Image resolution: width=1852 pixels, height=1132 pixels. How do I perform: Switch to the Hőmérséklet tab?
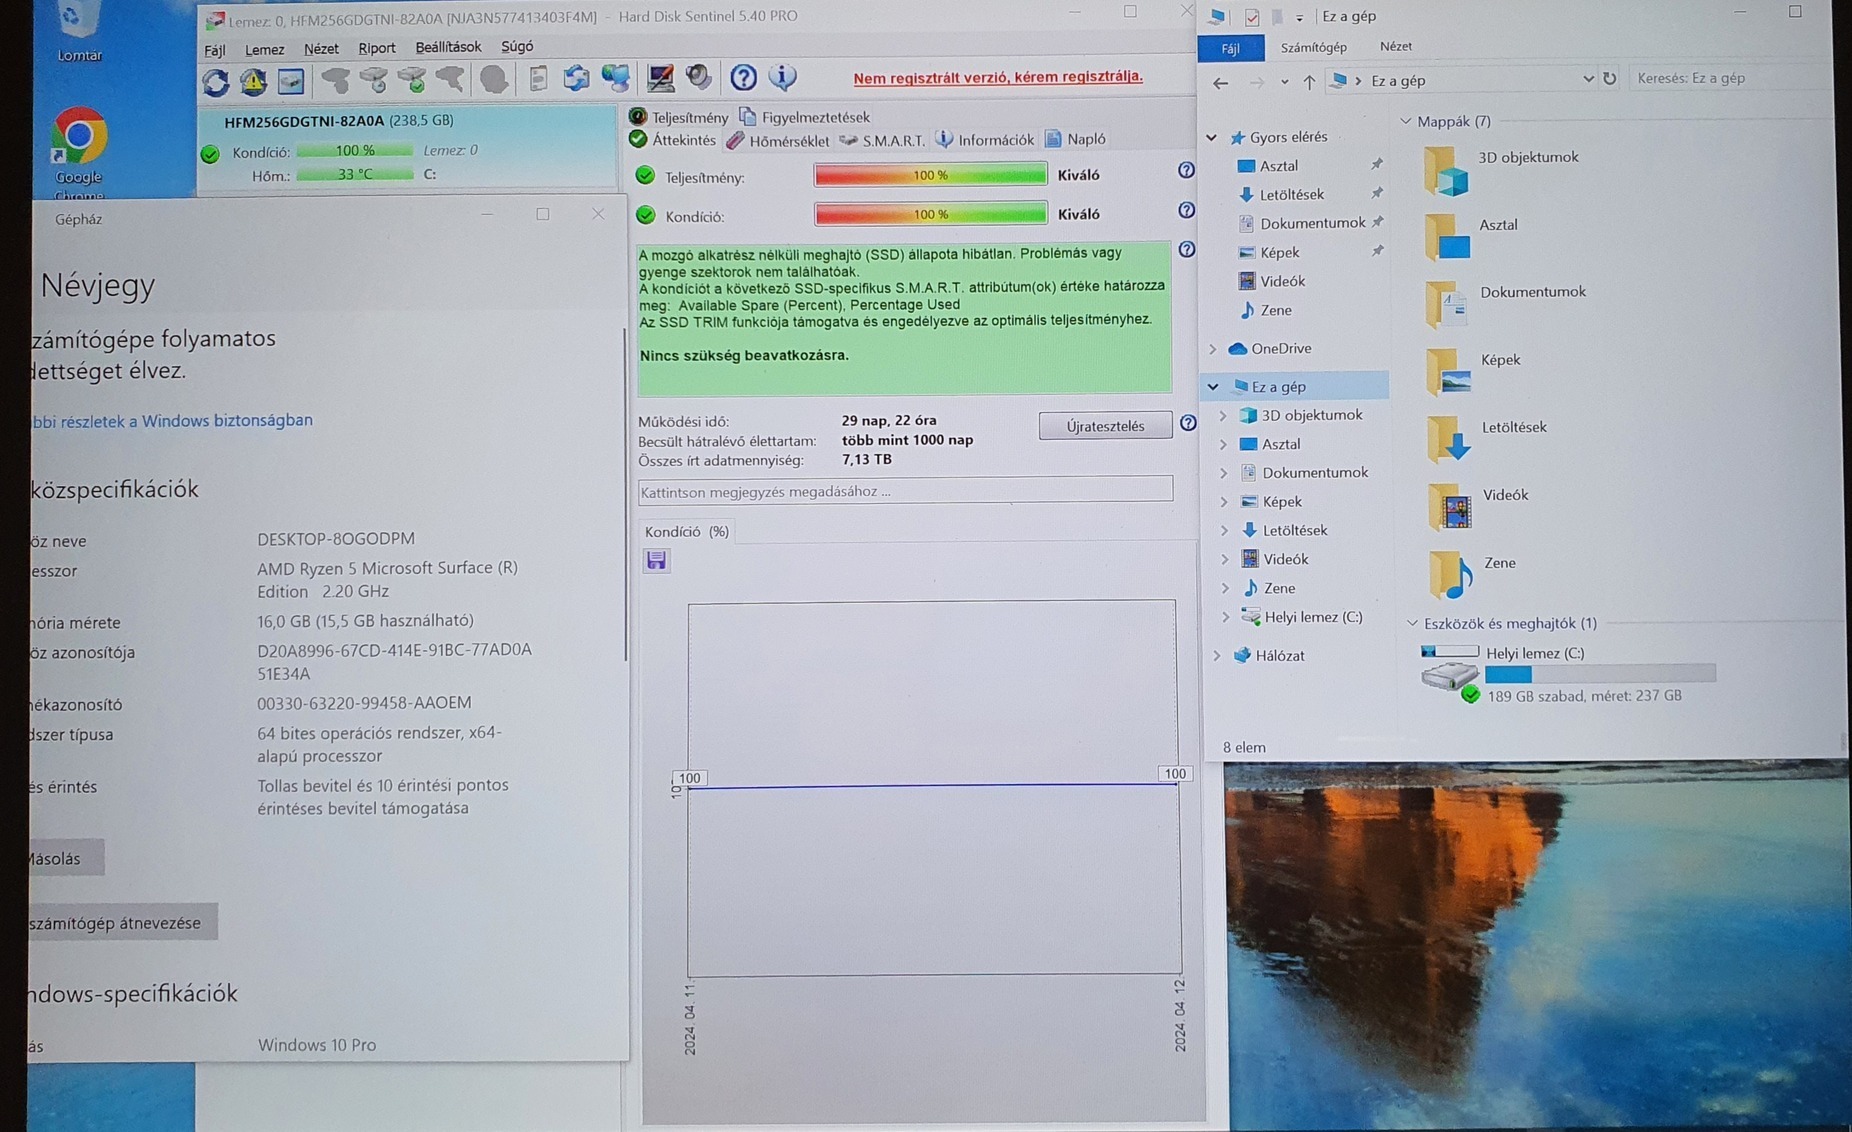pyautogui.click(x=779, y=140)
